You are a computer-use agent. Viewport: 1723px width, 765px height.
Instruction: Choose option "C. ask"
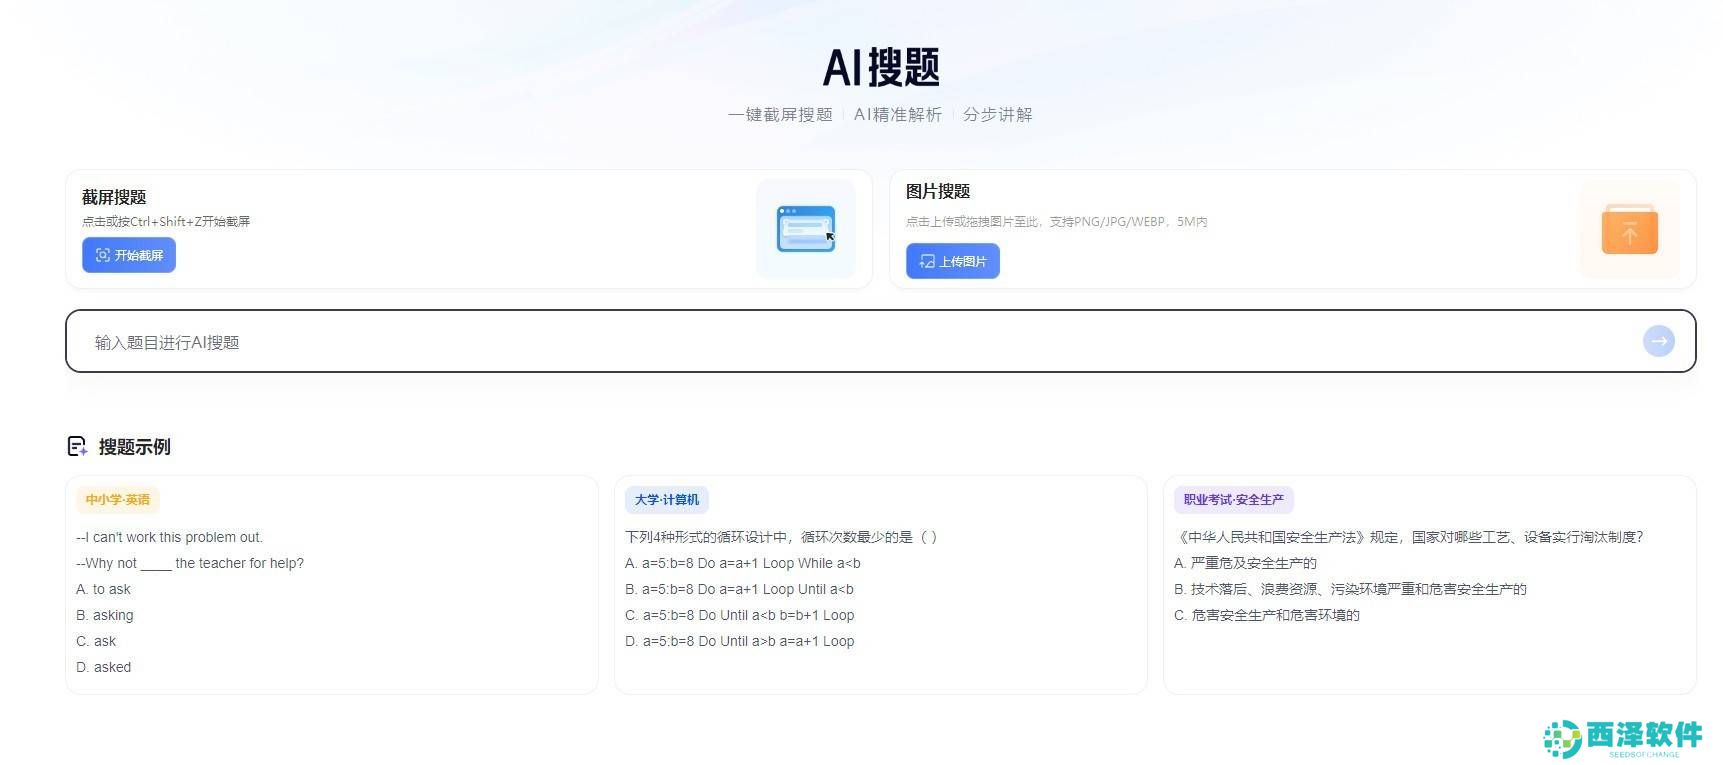(x=96, y=641)
